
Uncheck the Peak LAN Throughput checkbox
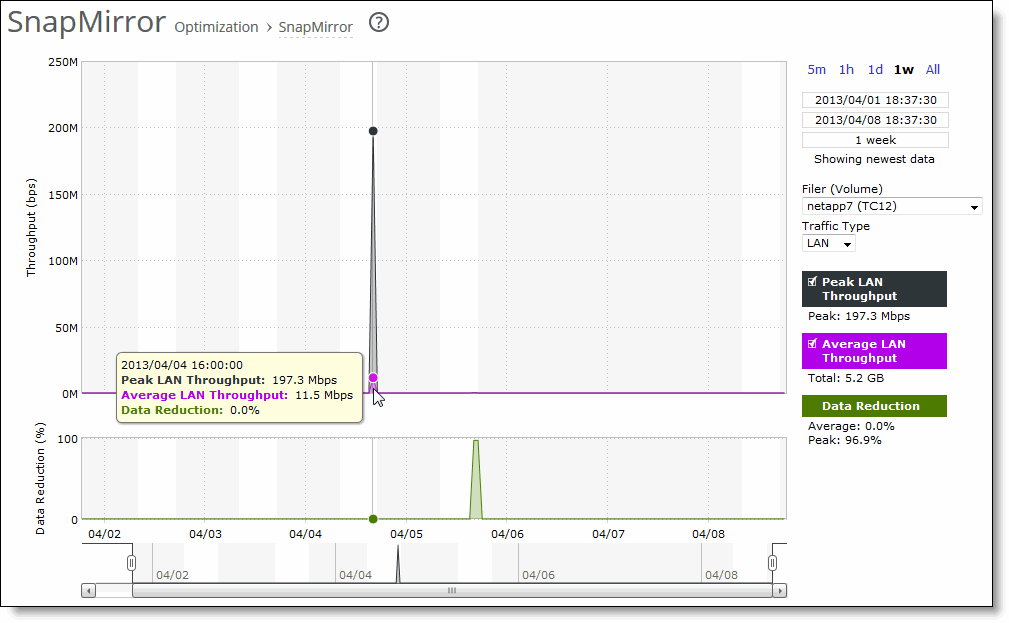813,281
